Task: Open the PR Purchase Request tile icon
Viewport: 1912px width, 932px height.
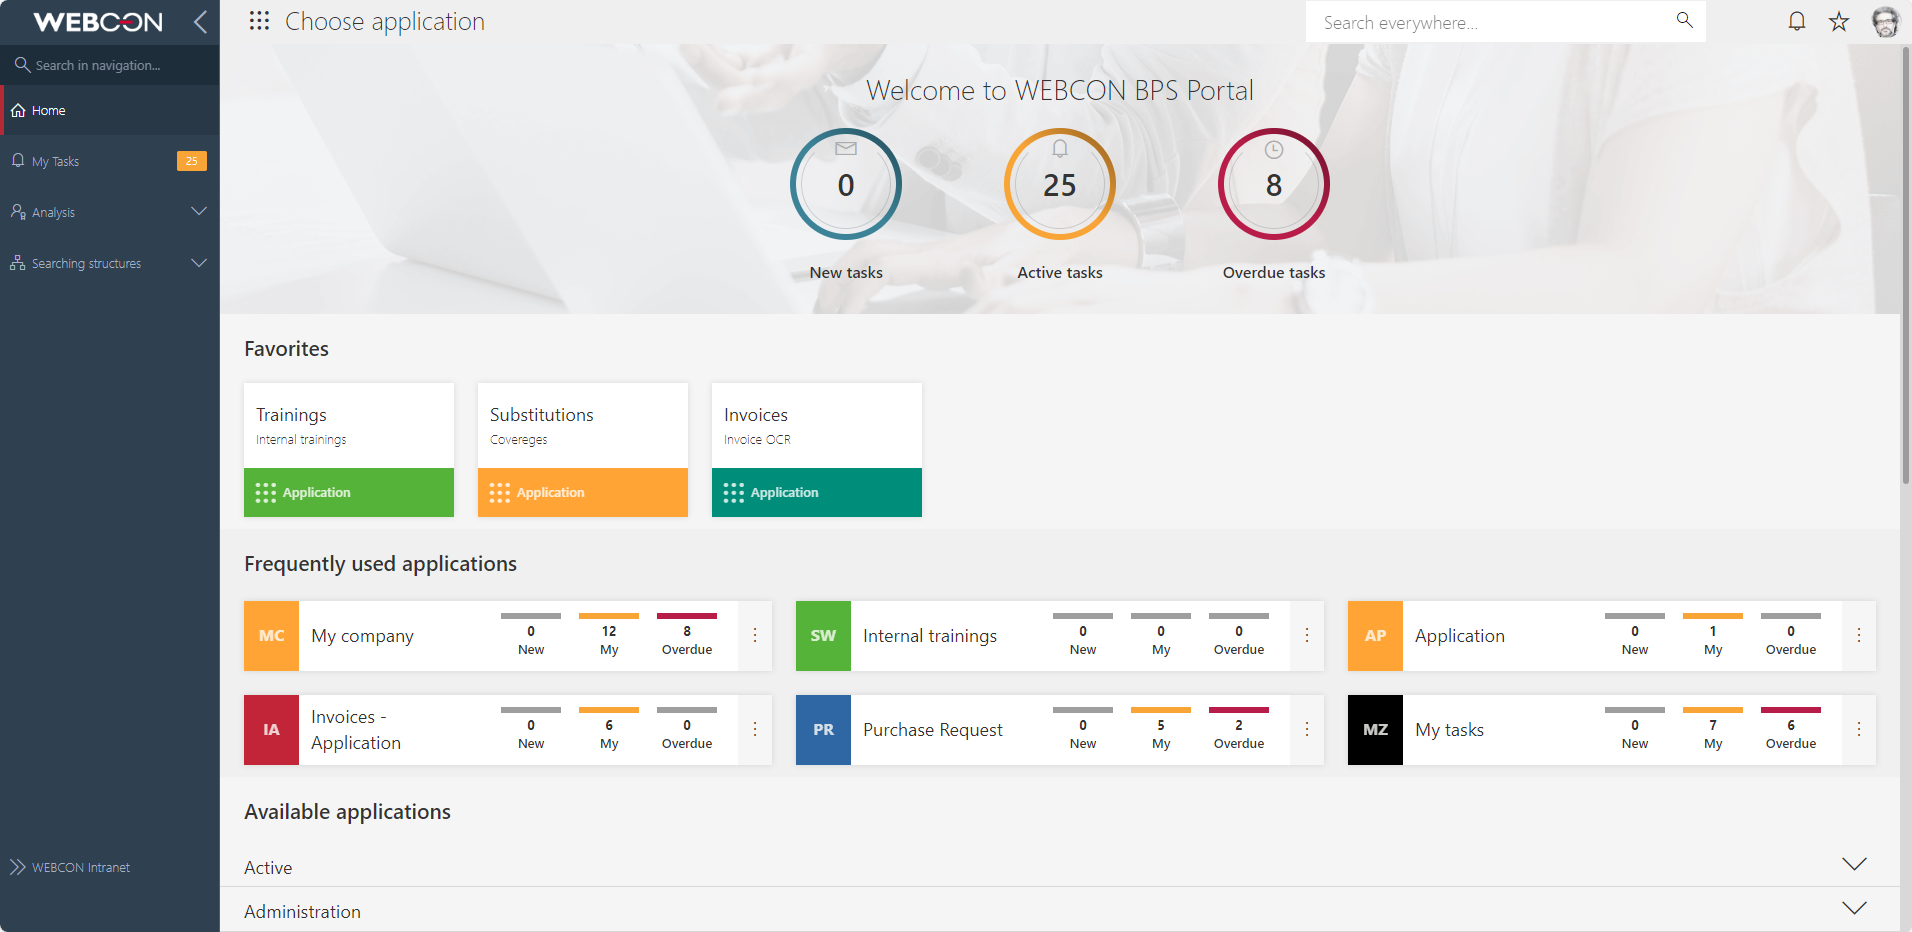Action: pyautogui.click(x=823, y=730)
